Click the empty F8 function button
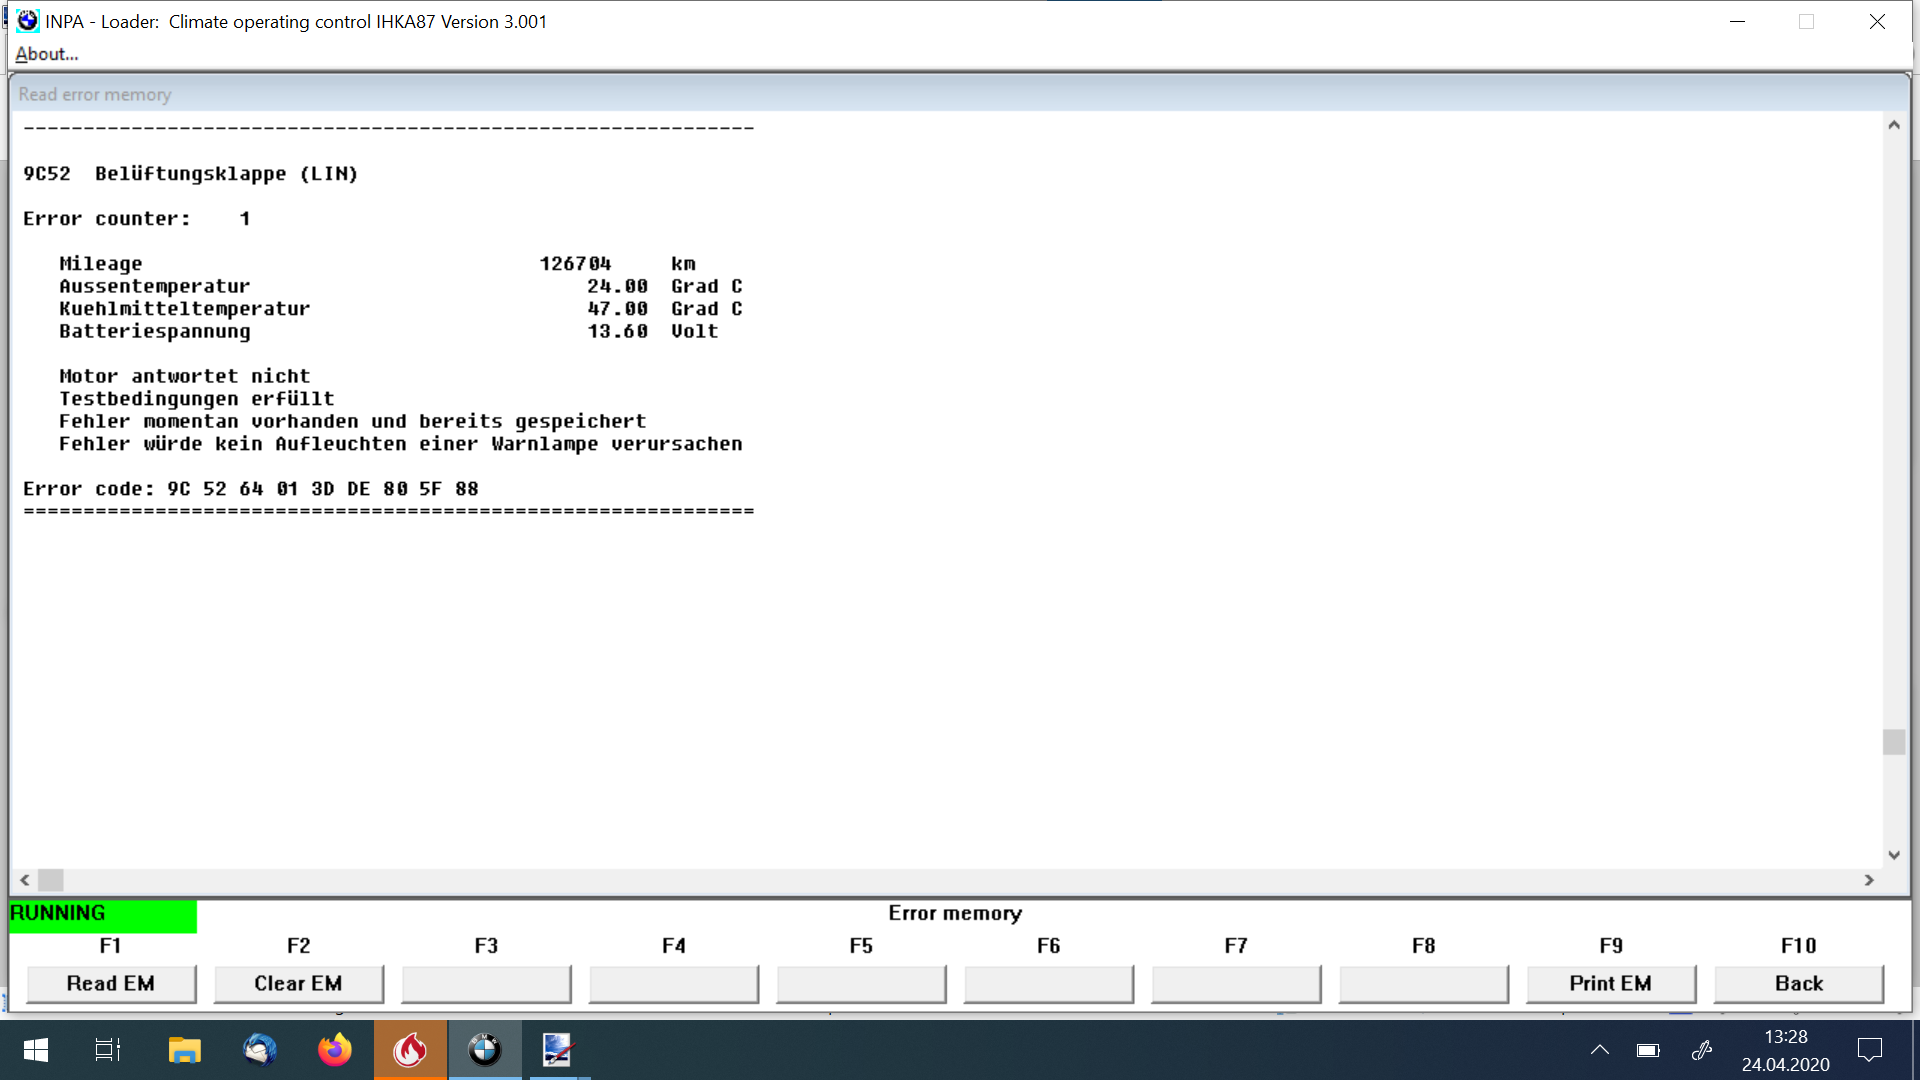1920x1080 pixels. tap(1424, 984)
